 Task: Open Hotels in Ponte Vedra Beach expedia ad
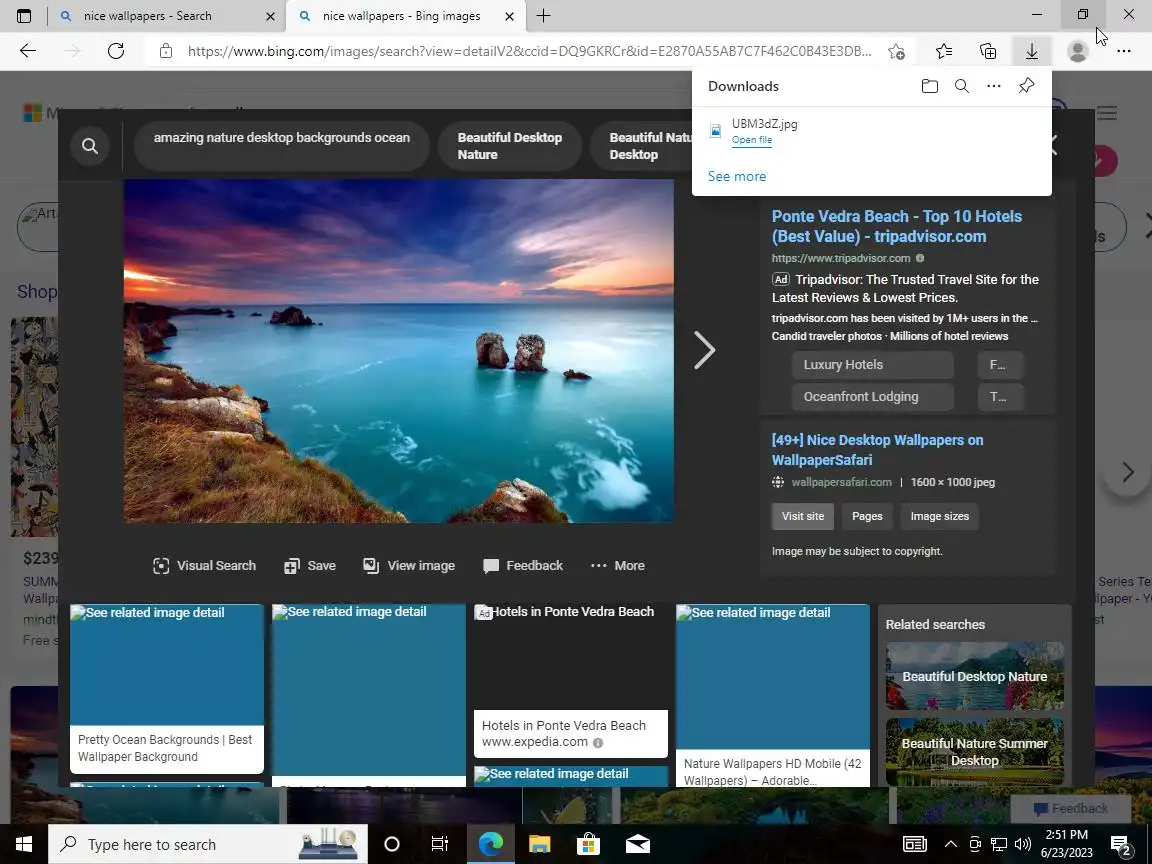[x=571, y=680]
